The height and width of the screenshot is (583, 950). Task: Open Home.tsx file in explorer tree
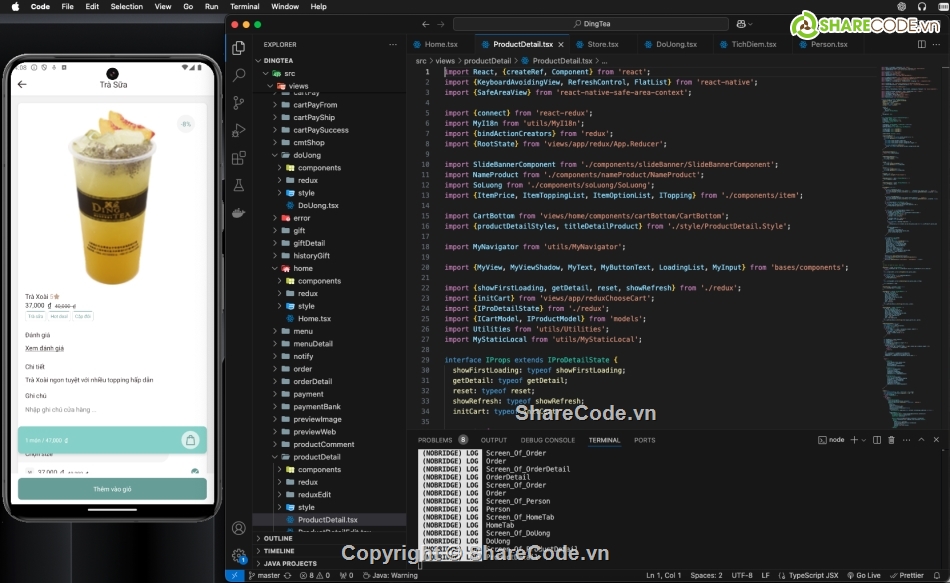[330, 318]
